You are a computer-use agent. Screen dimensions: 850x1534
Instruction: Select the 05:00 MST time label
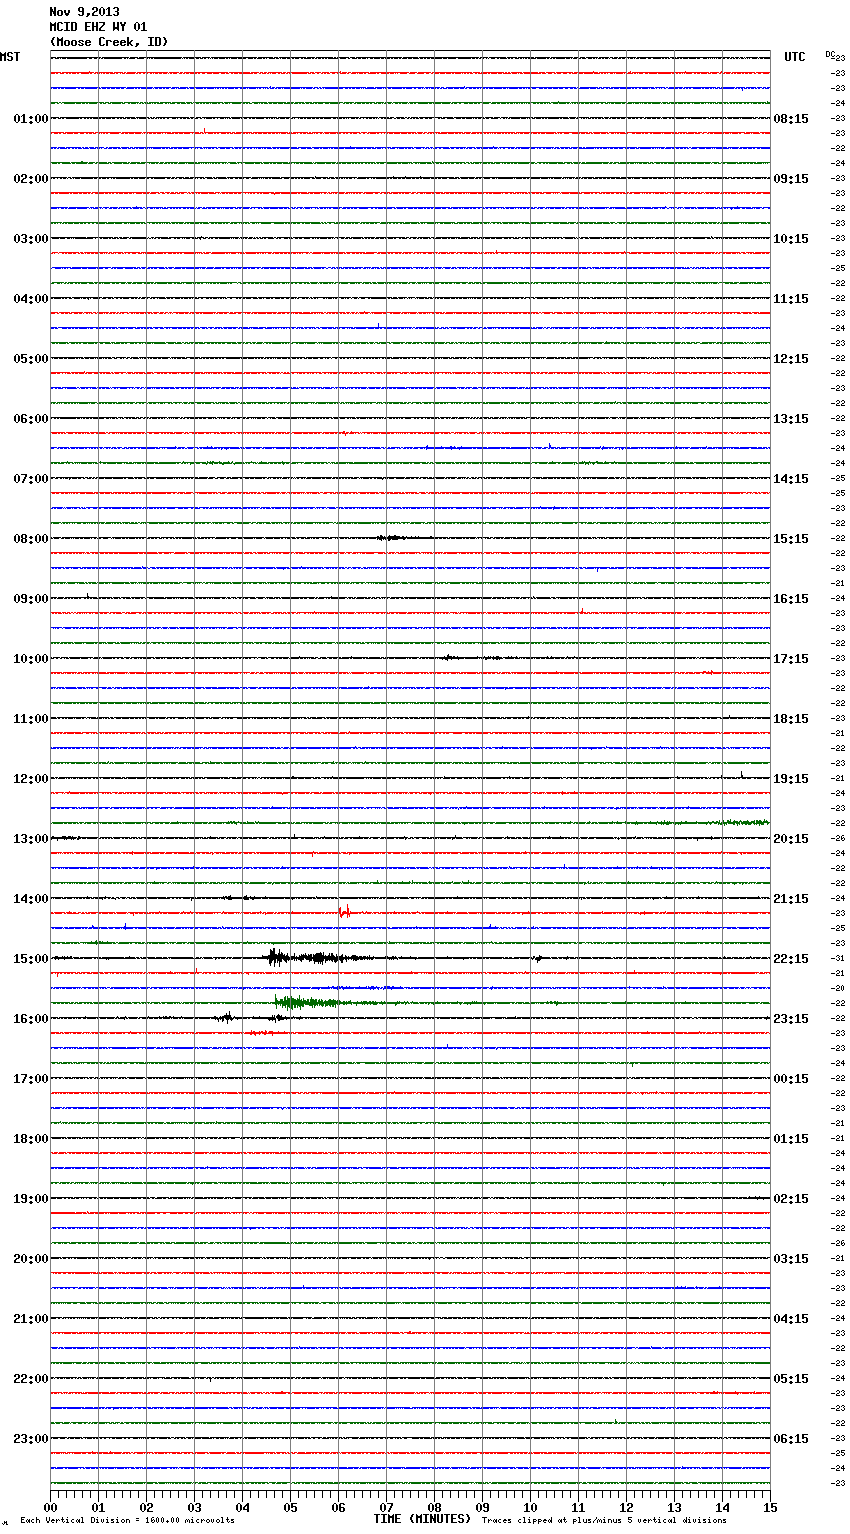(x=30, y=359)
